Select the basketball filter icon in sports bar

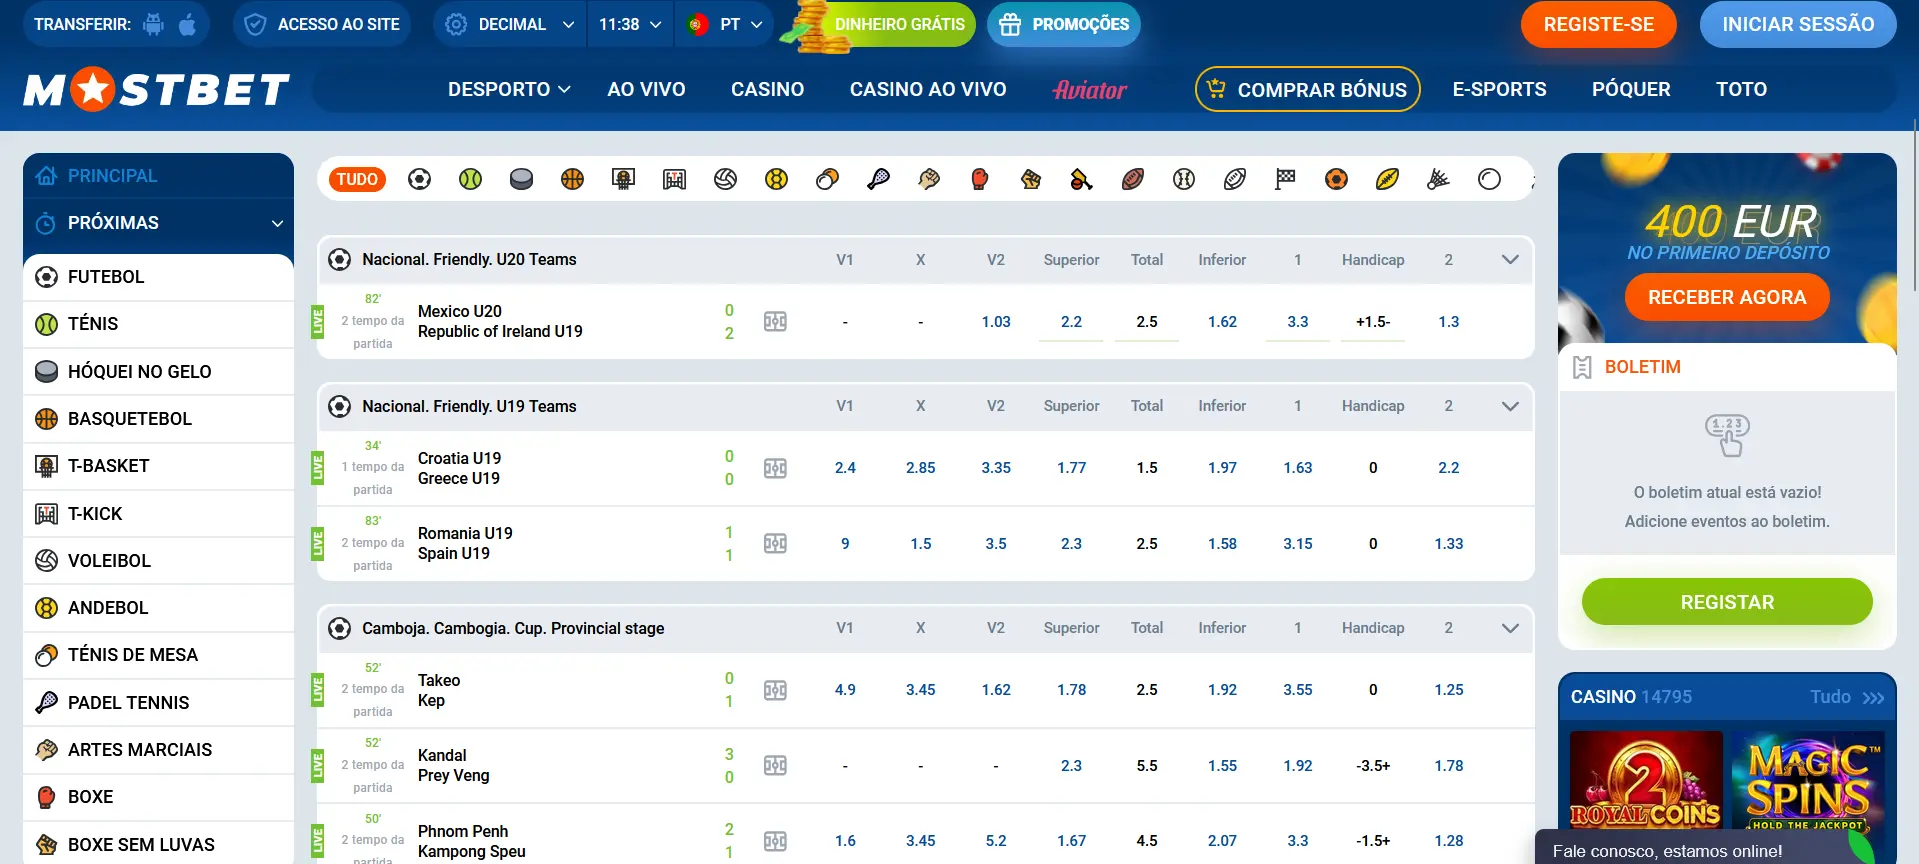tap(573, 179)
